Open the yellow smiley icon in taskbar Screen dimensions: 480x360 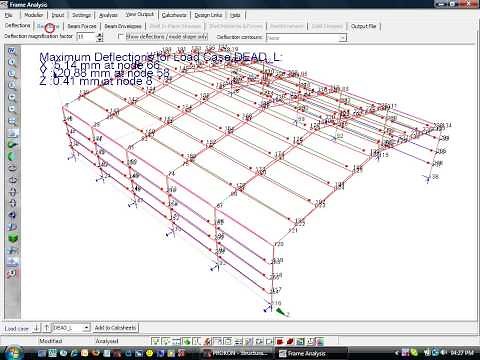[150, 353]
